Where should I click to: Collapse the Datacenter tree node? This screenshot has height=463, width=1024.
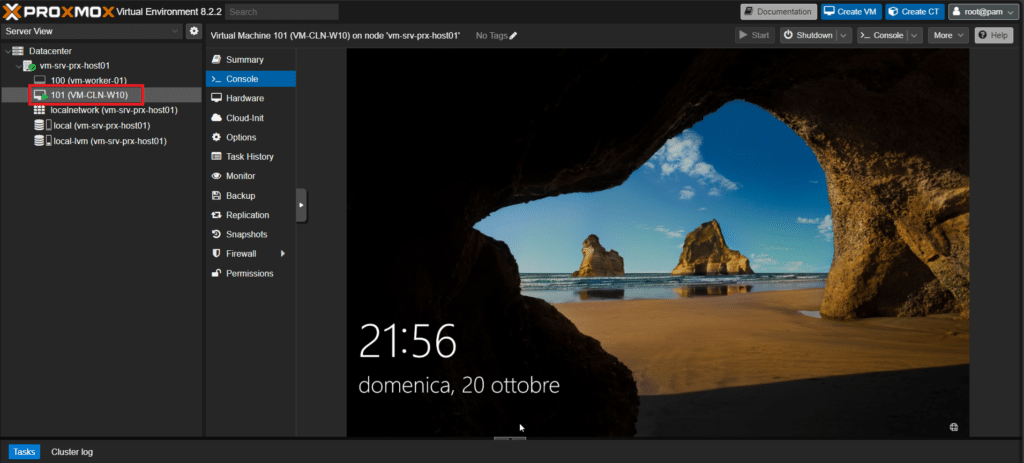7,51
